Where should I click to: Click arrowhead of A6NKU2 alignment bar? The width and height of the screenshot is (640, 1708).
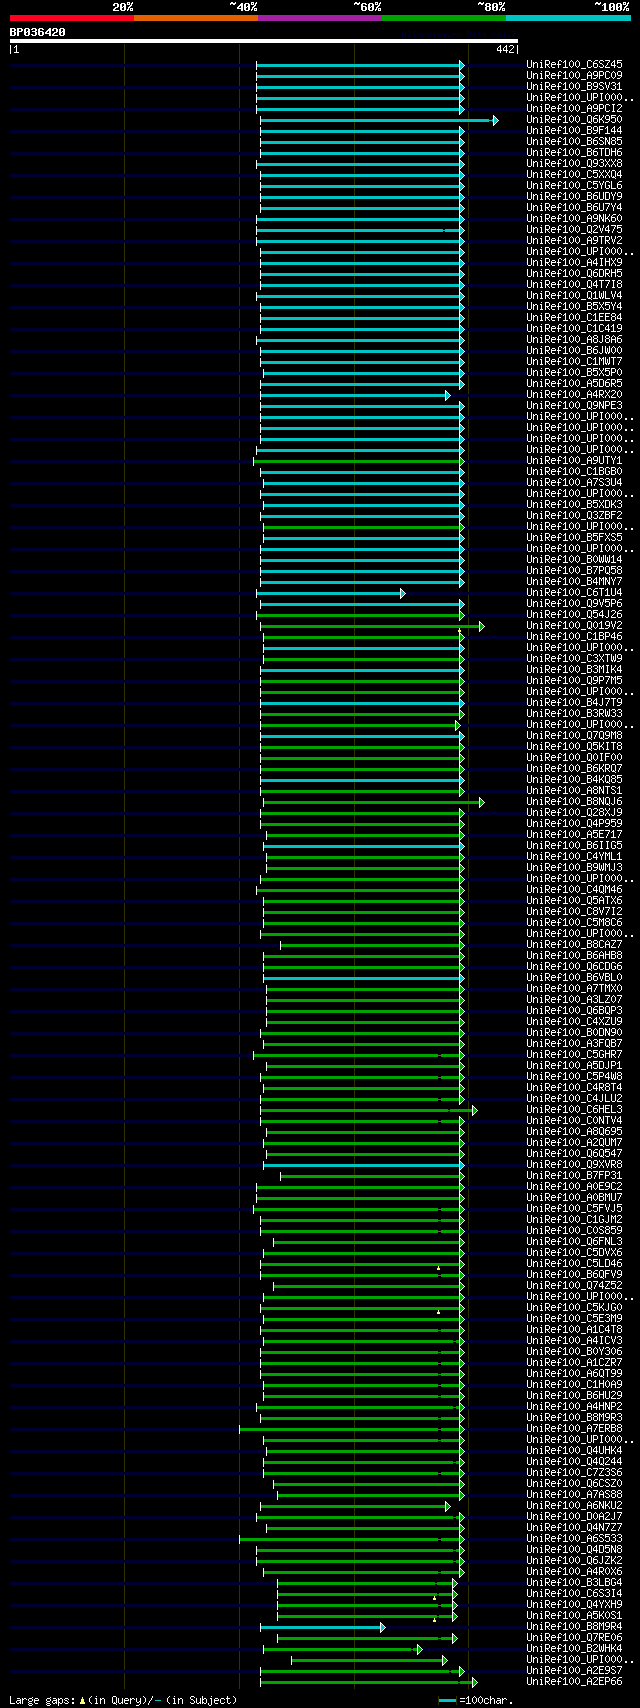coord(447,1506)
